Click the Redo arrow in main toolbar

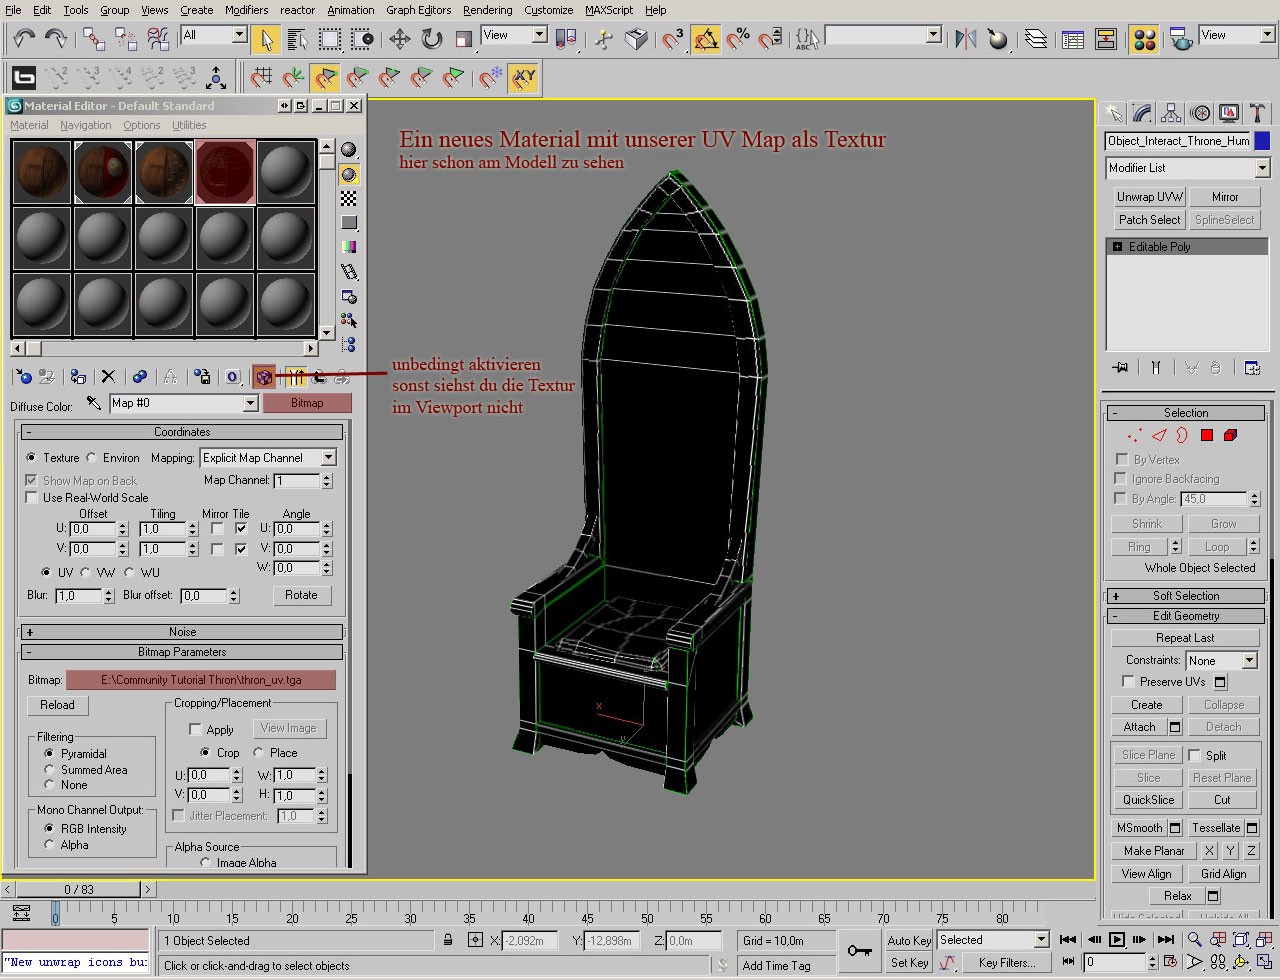(x=56, y=39)
